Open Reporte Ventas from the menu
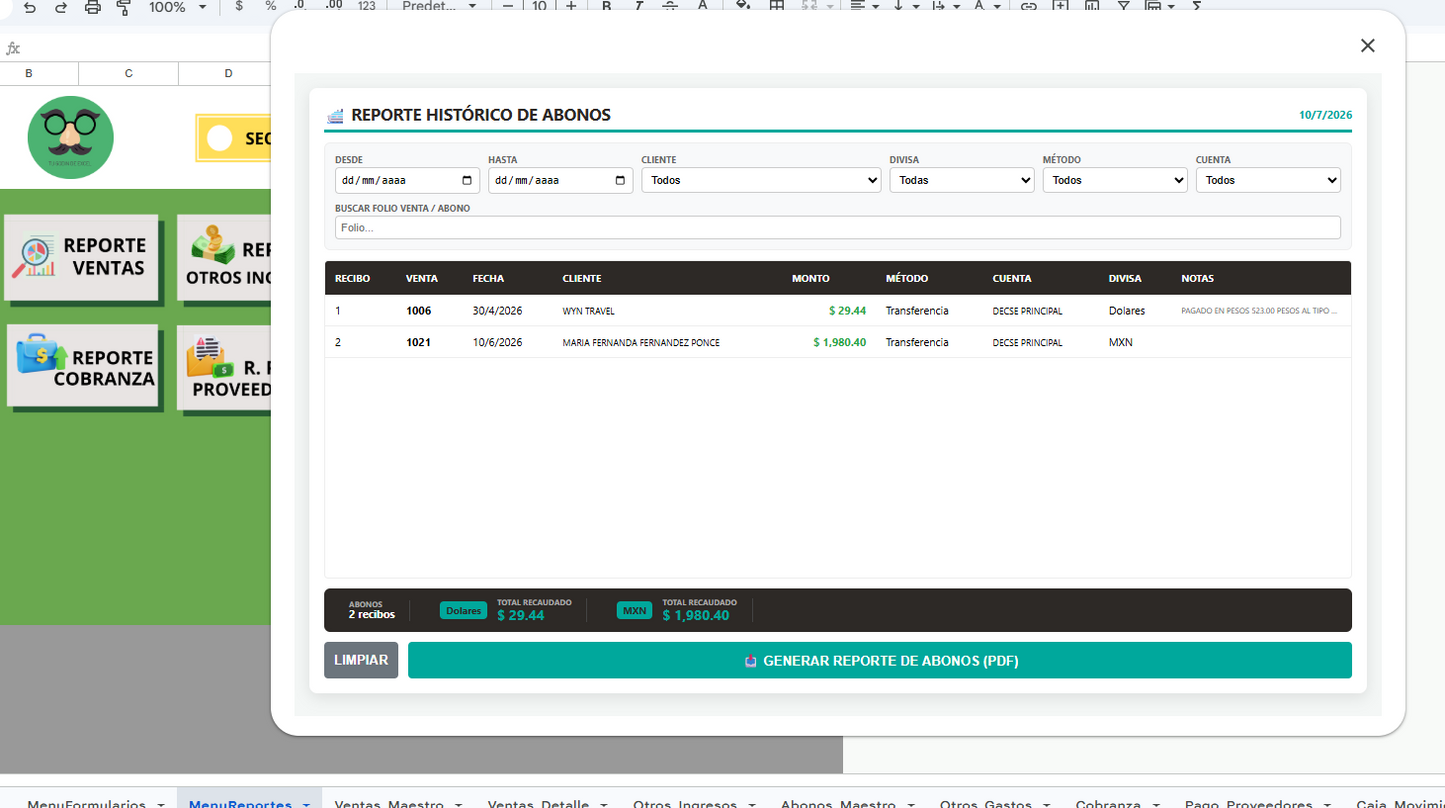Viewport: 1445px width, 808px height. point(81,257)
